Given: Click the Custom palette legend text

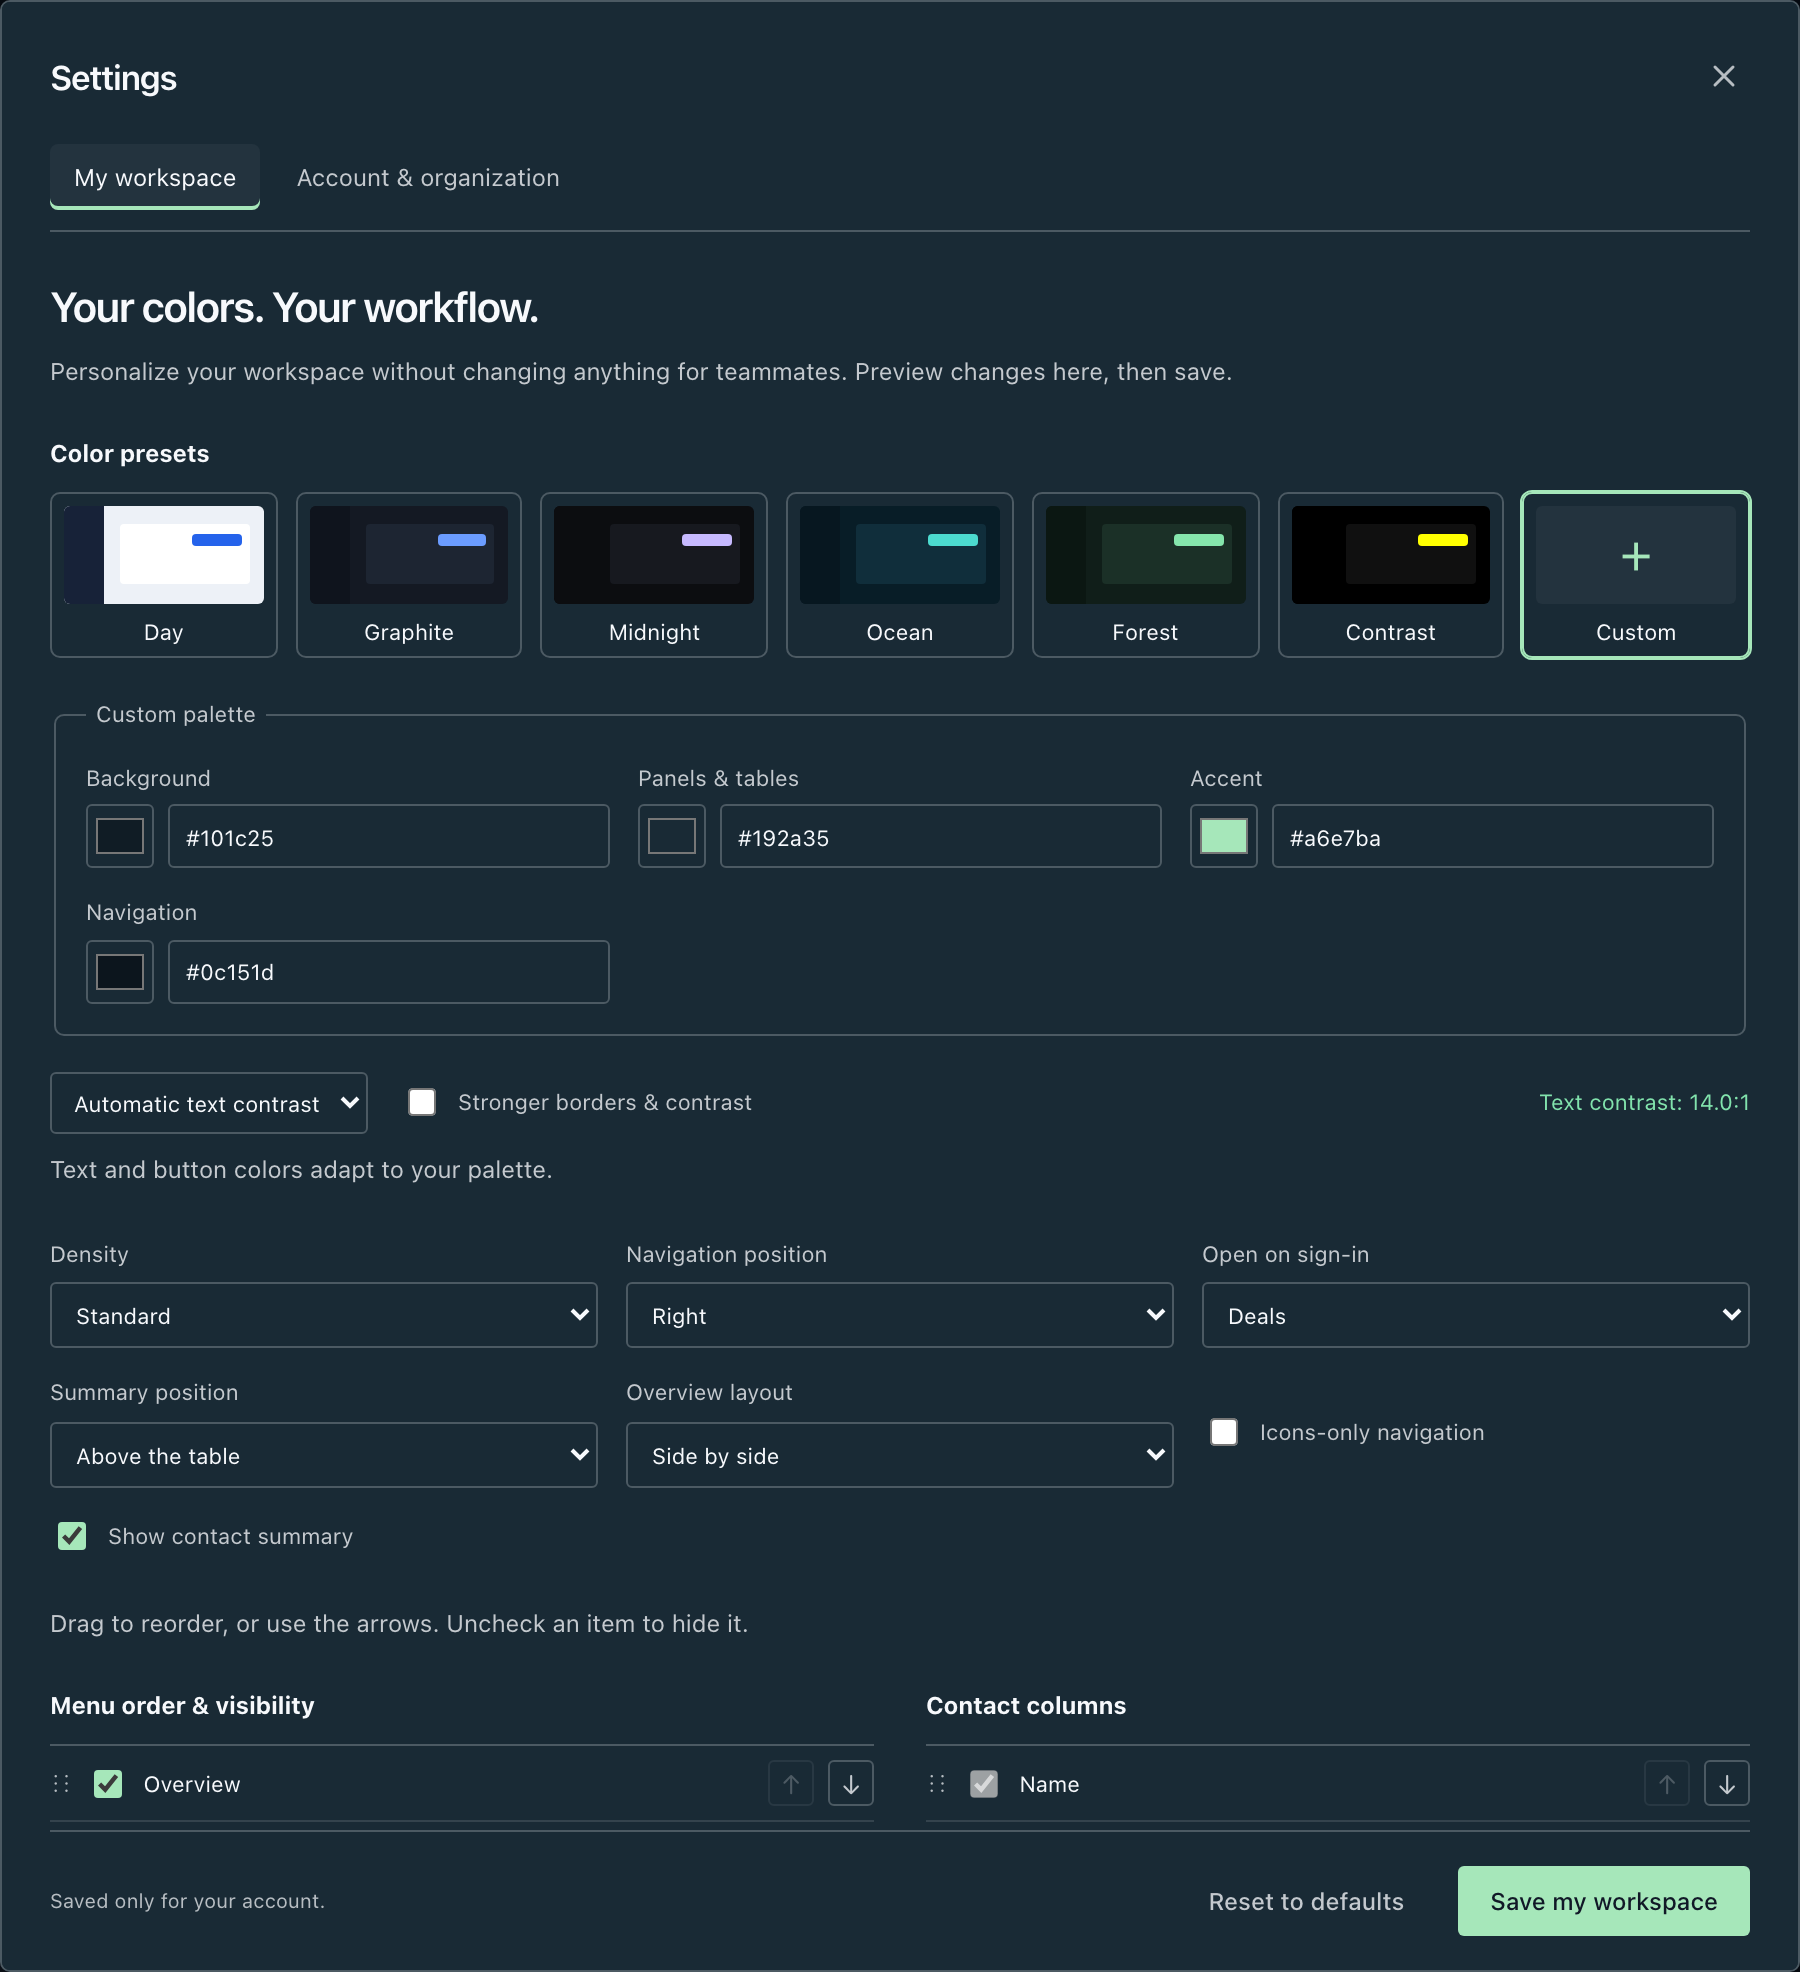Looking at the screenshot, I should (x=176, y=714).
